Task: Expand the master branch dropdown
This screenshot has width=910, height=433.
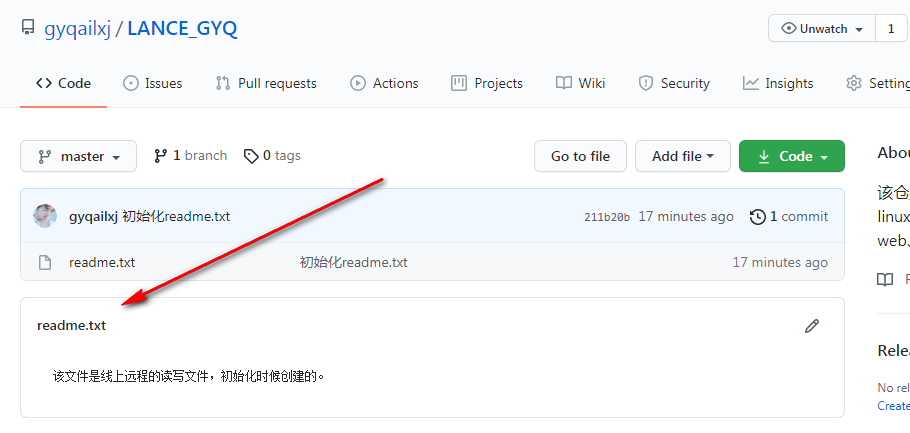Action: coord(78,156)
